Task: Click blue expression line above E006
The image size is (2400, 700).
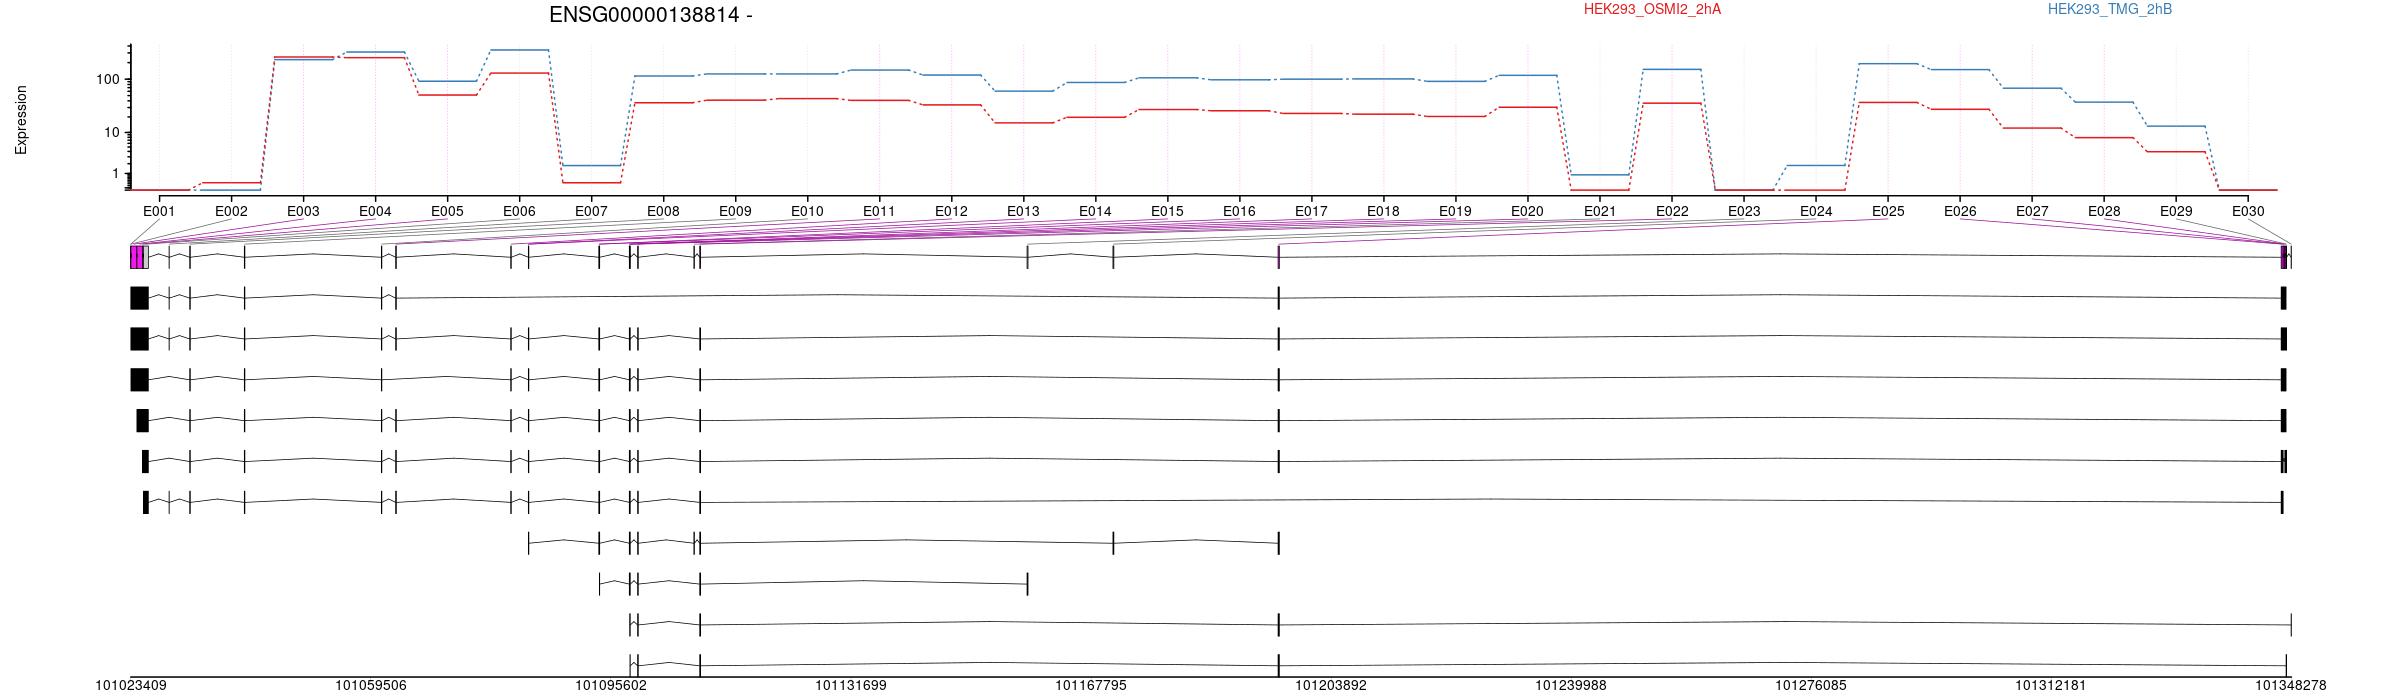Action: 519,50
